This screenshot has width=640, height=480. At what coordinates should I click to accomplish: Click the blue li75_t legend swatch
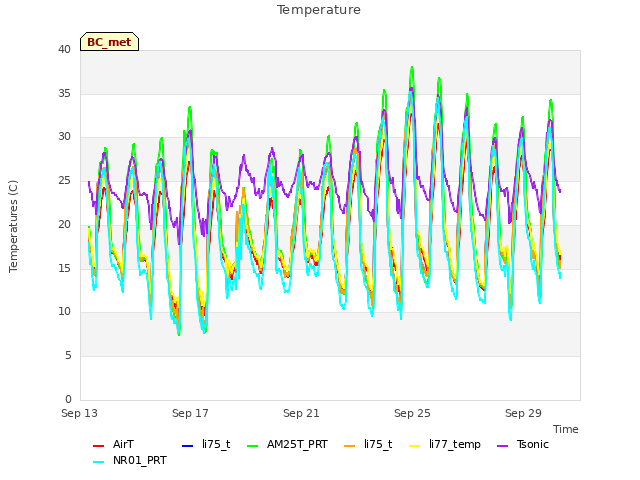click(x=187, y=446)
